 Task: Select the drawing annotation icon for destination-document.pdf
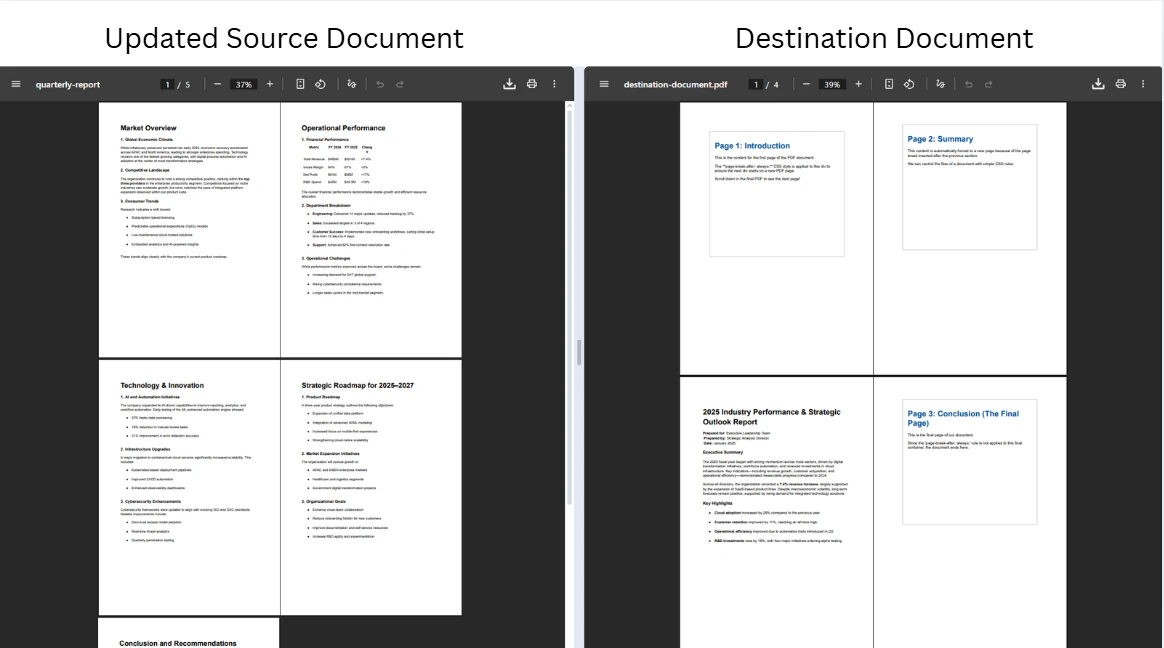[940, 84]
